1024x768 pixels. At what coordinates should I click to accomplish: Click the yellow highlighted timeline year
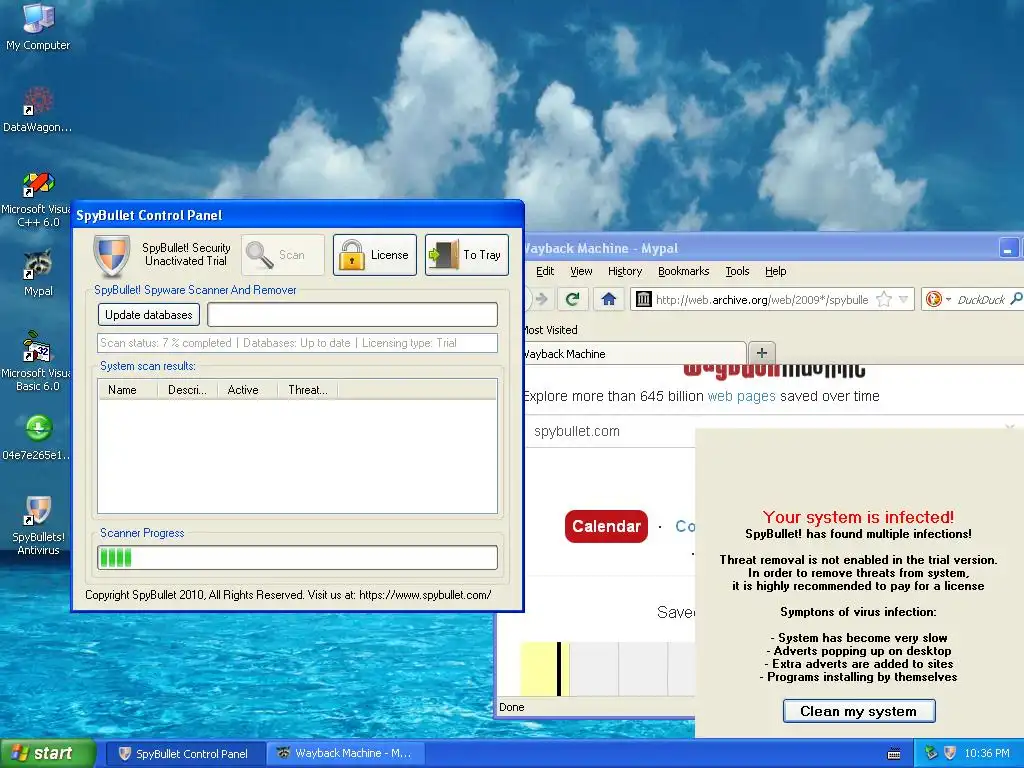point(545,669)
